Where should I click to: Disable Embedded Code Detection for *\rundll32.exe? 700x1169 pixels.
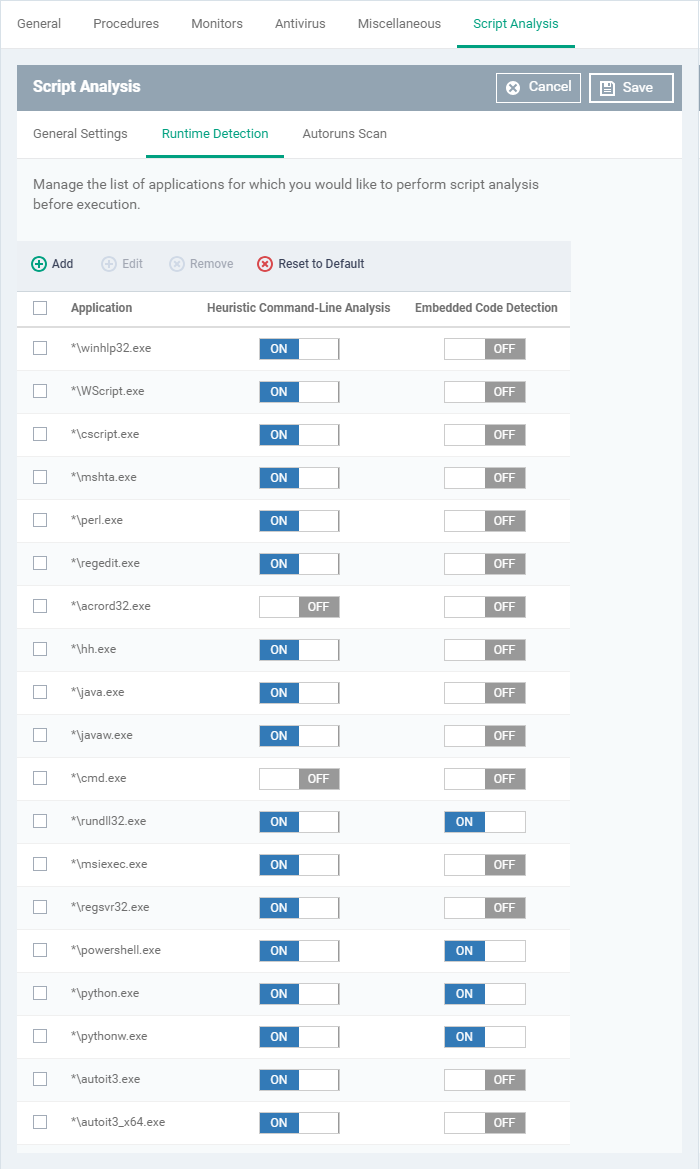click(485, 821)
